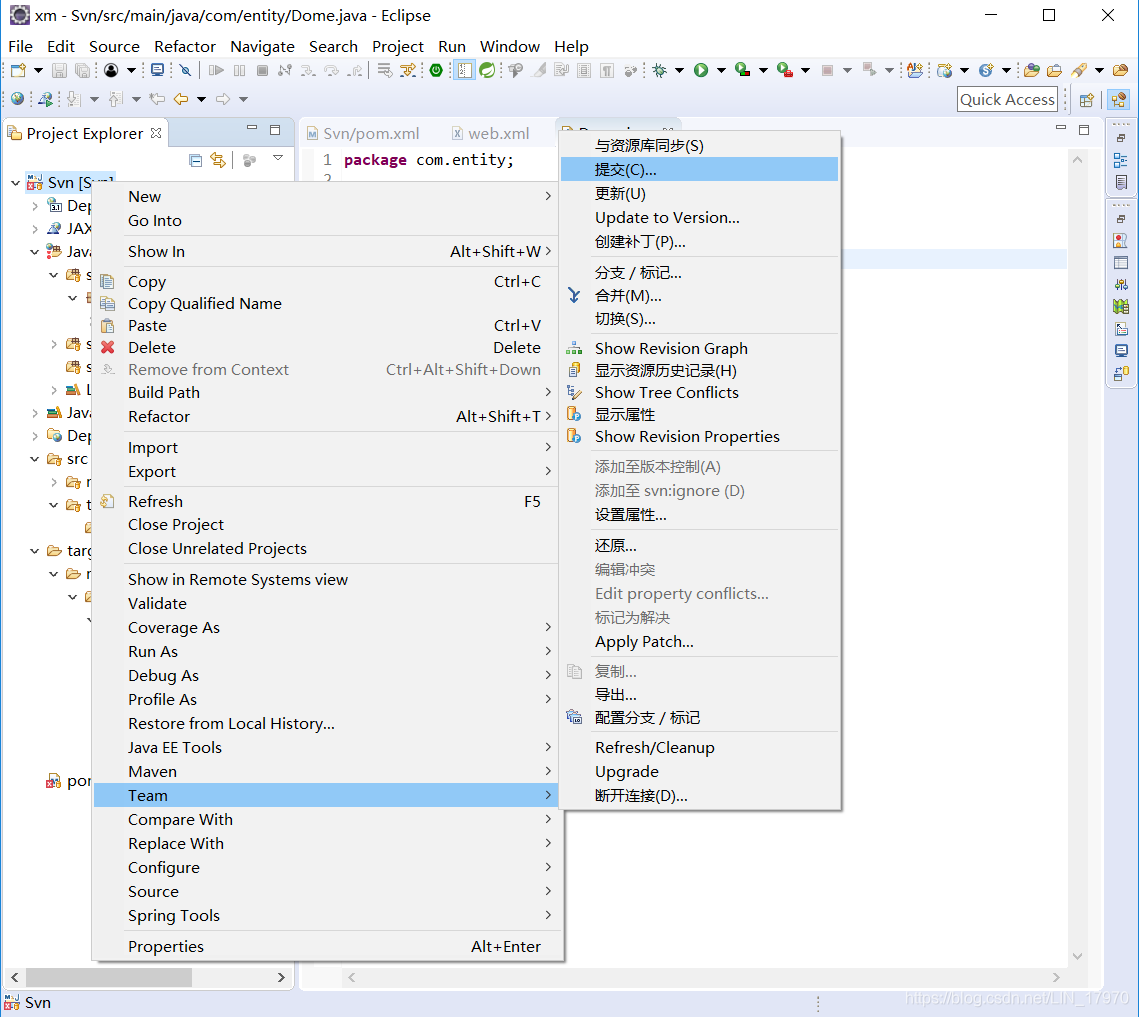Expand the JAX tree node
This screenshot has height=1017, width=1139.
pos(34,229)
